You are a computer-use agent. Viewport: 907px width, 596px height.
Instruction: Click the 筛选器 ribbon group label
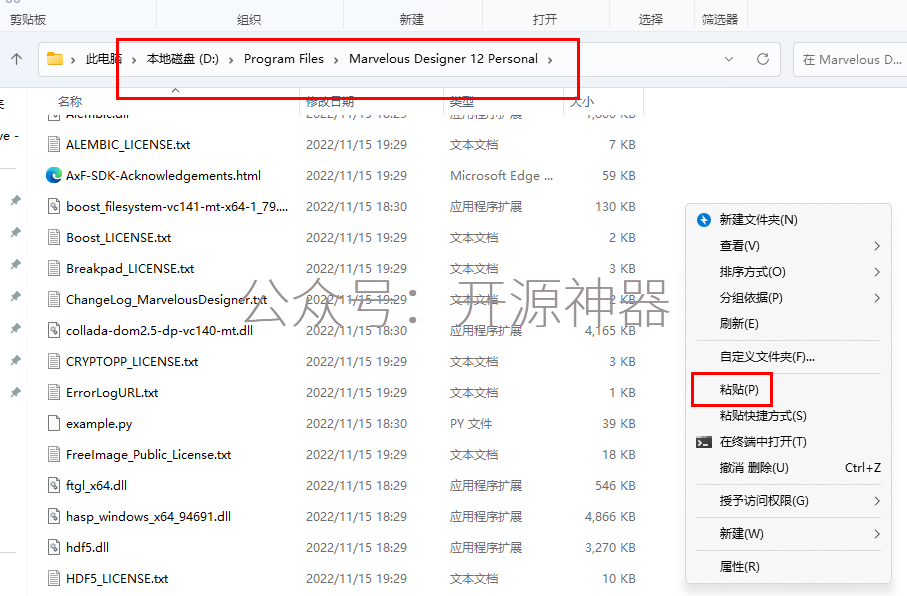(720, 20)
